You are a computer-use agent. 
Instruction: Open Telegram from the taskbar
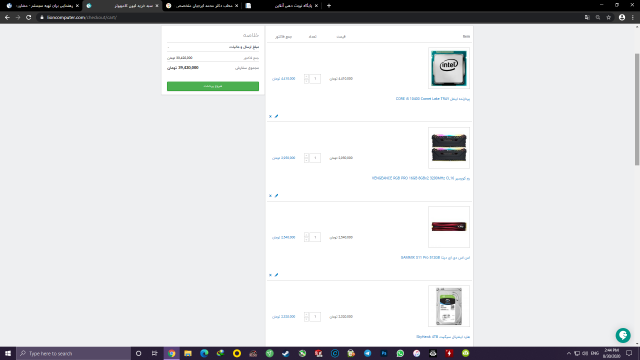point(367,353)
